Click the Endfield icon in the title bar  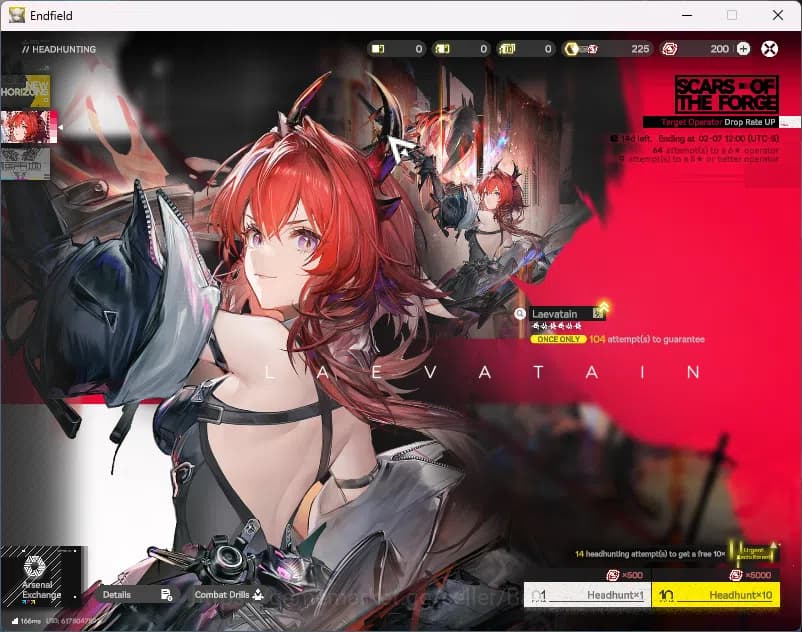pyautogui.click(x=16, y=15)
